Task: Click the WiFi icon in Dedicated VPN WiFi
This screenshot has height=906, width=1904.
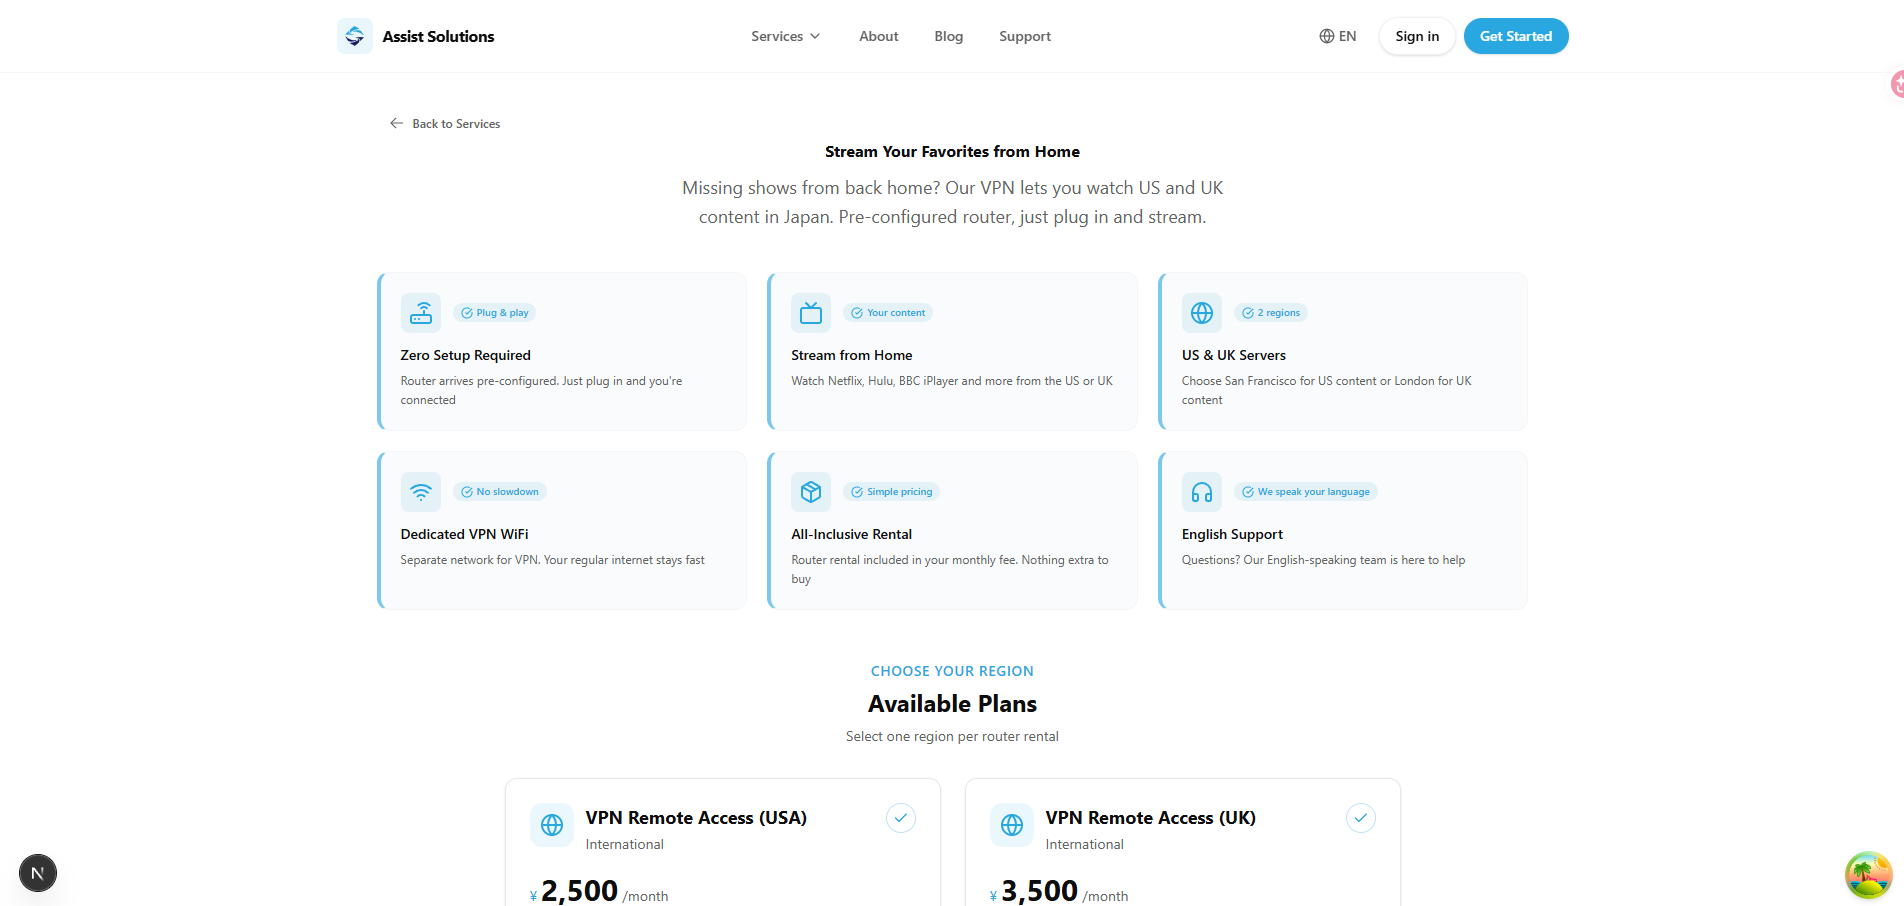Action: [421, 492]
